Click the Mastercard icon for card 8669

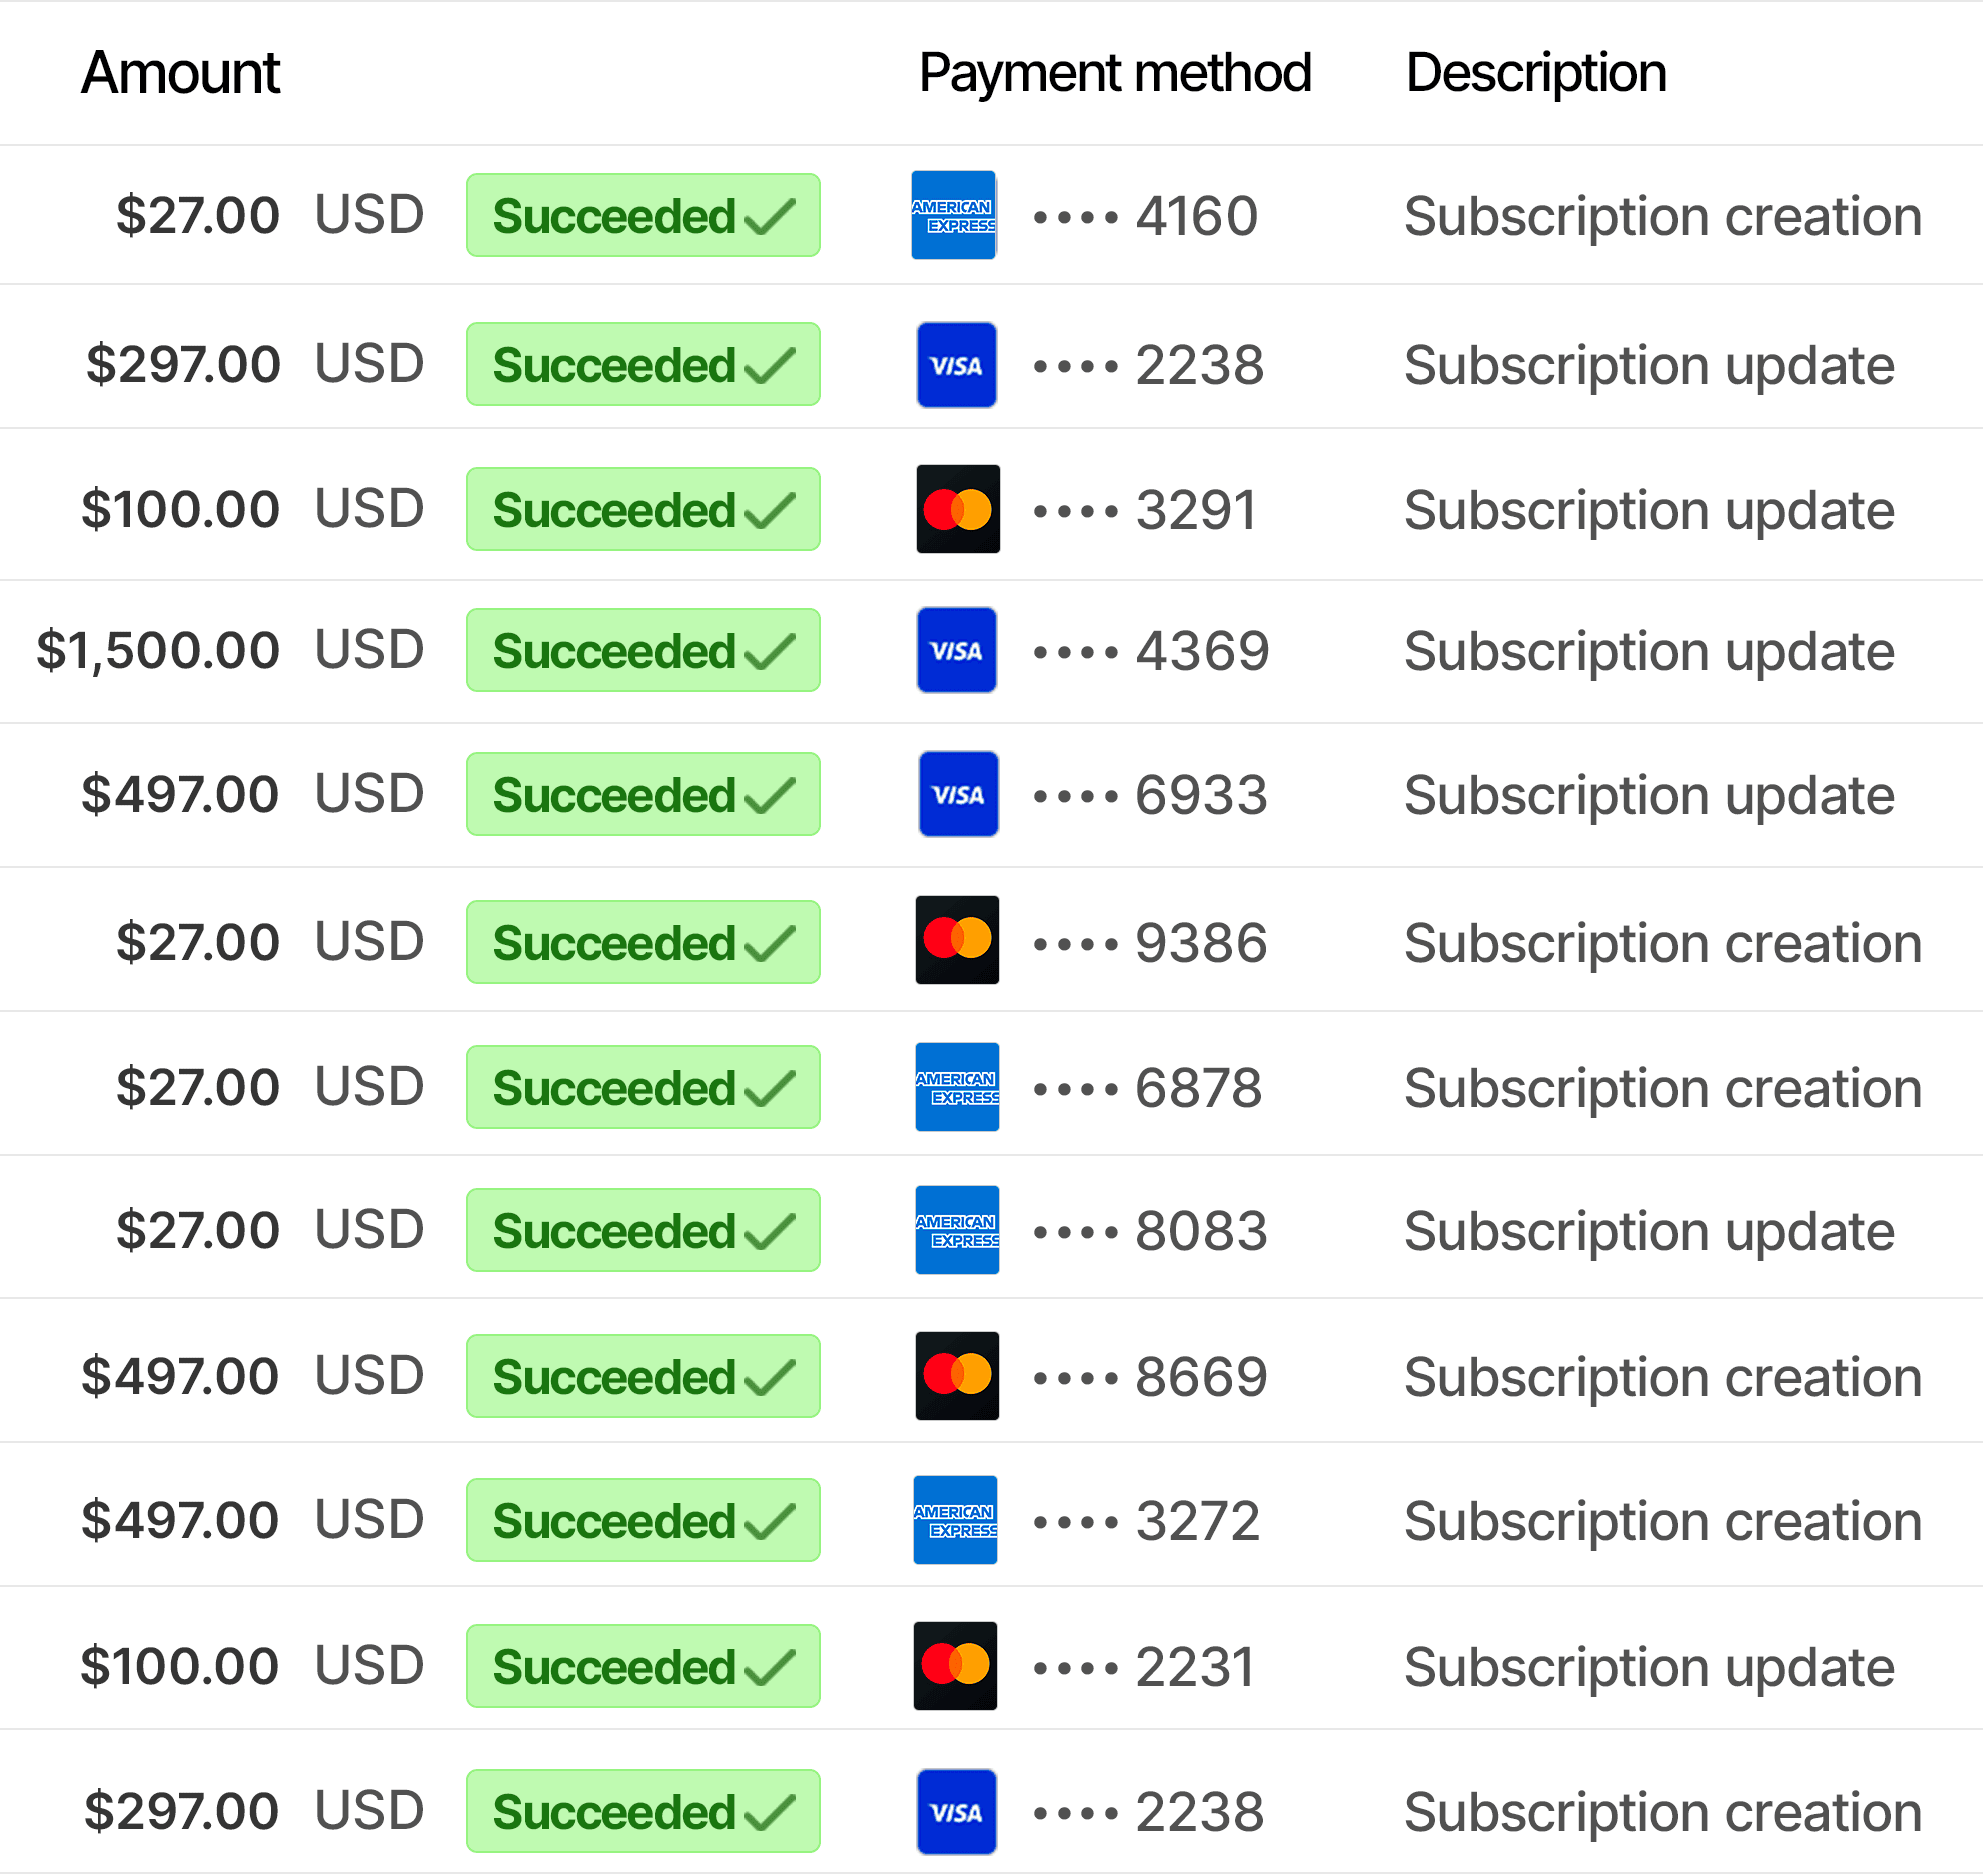(957, 1375)
